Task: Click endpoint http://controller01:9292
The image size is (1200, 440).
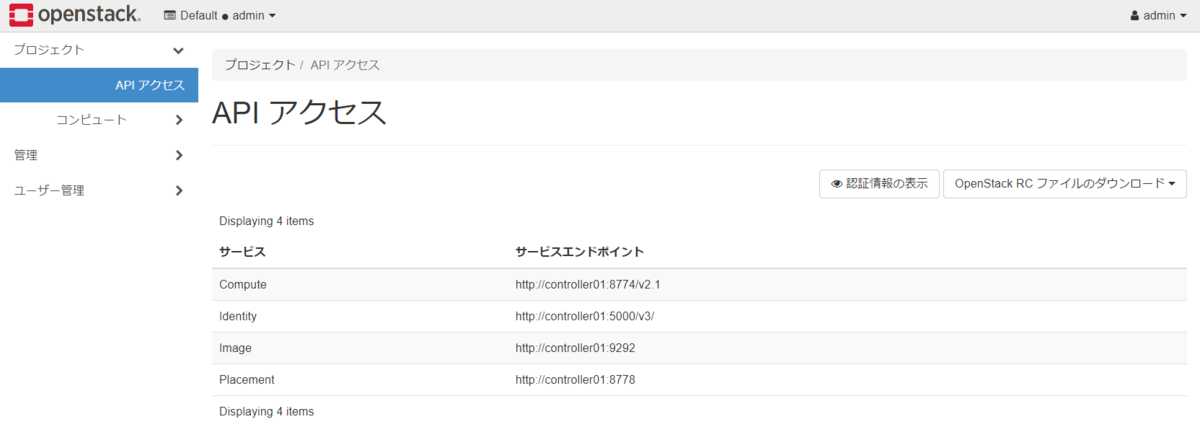Action: 575,348
